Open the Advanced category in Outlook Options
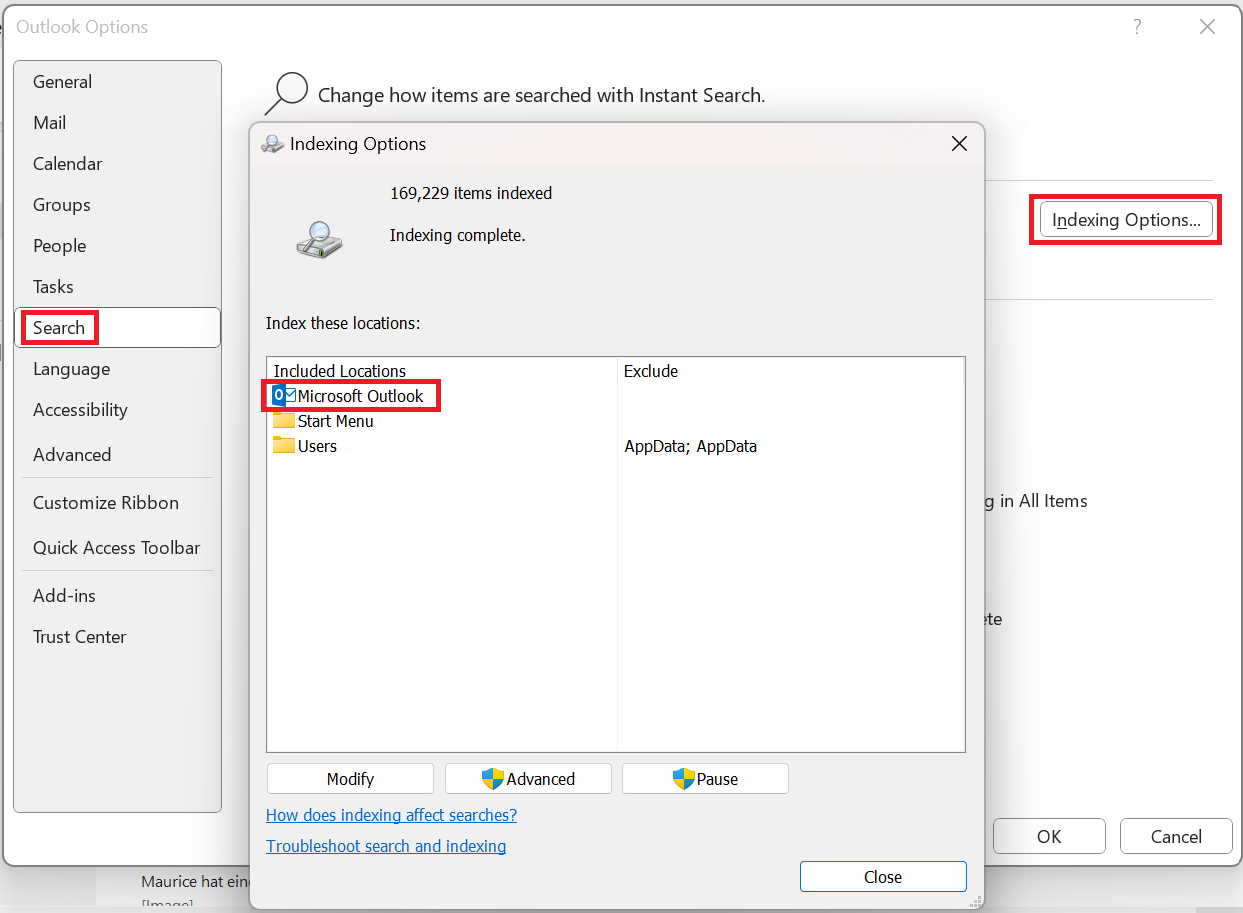 [x=117, y=455]
